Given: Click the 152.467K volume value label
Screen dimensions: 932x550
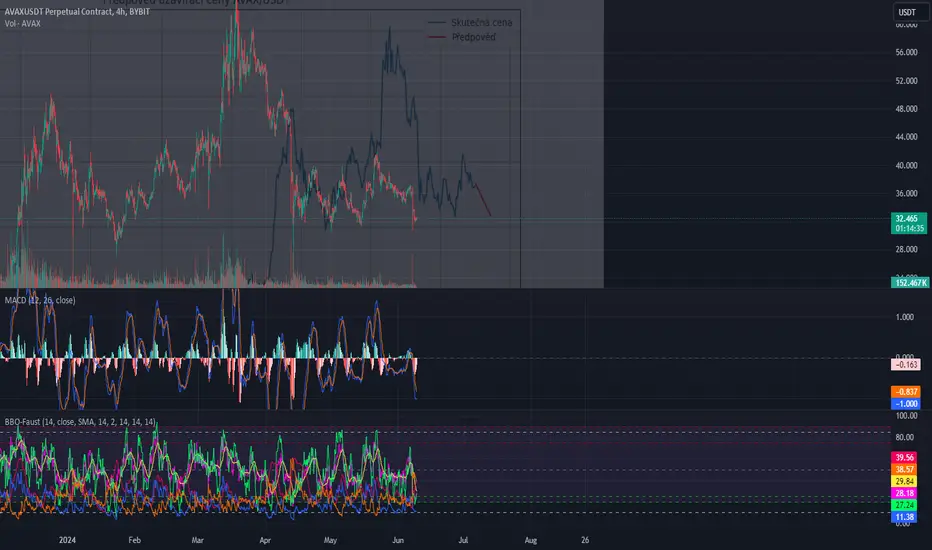Looking at the screenshot, I should point(910,283).
